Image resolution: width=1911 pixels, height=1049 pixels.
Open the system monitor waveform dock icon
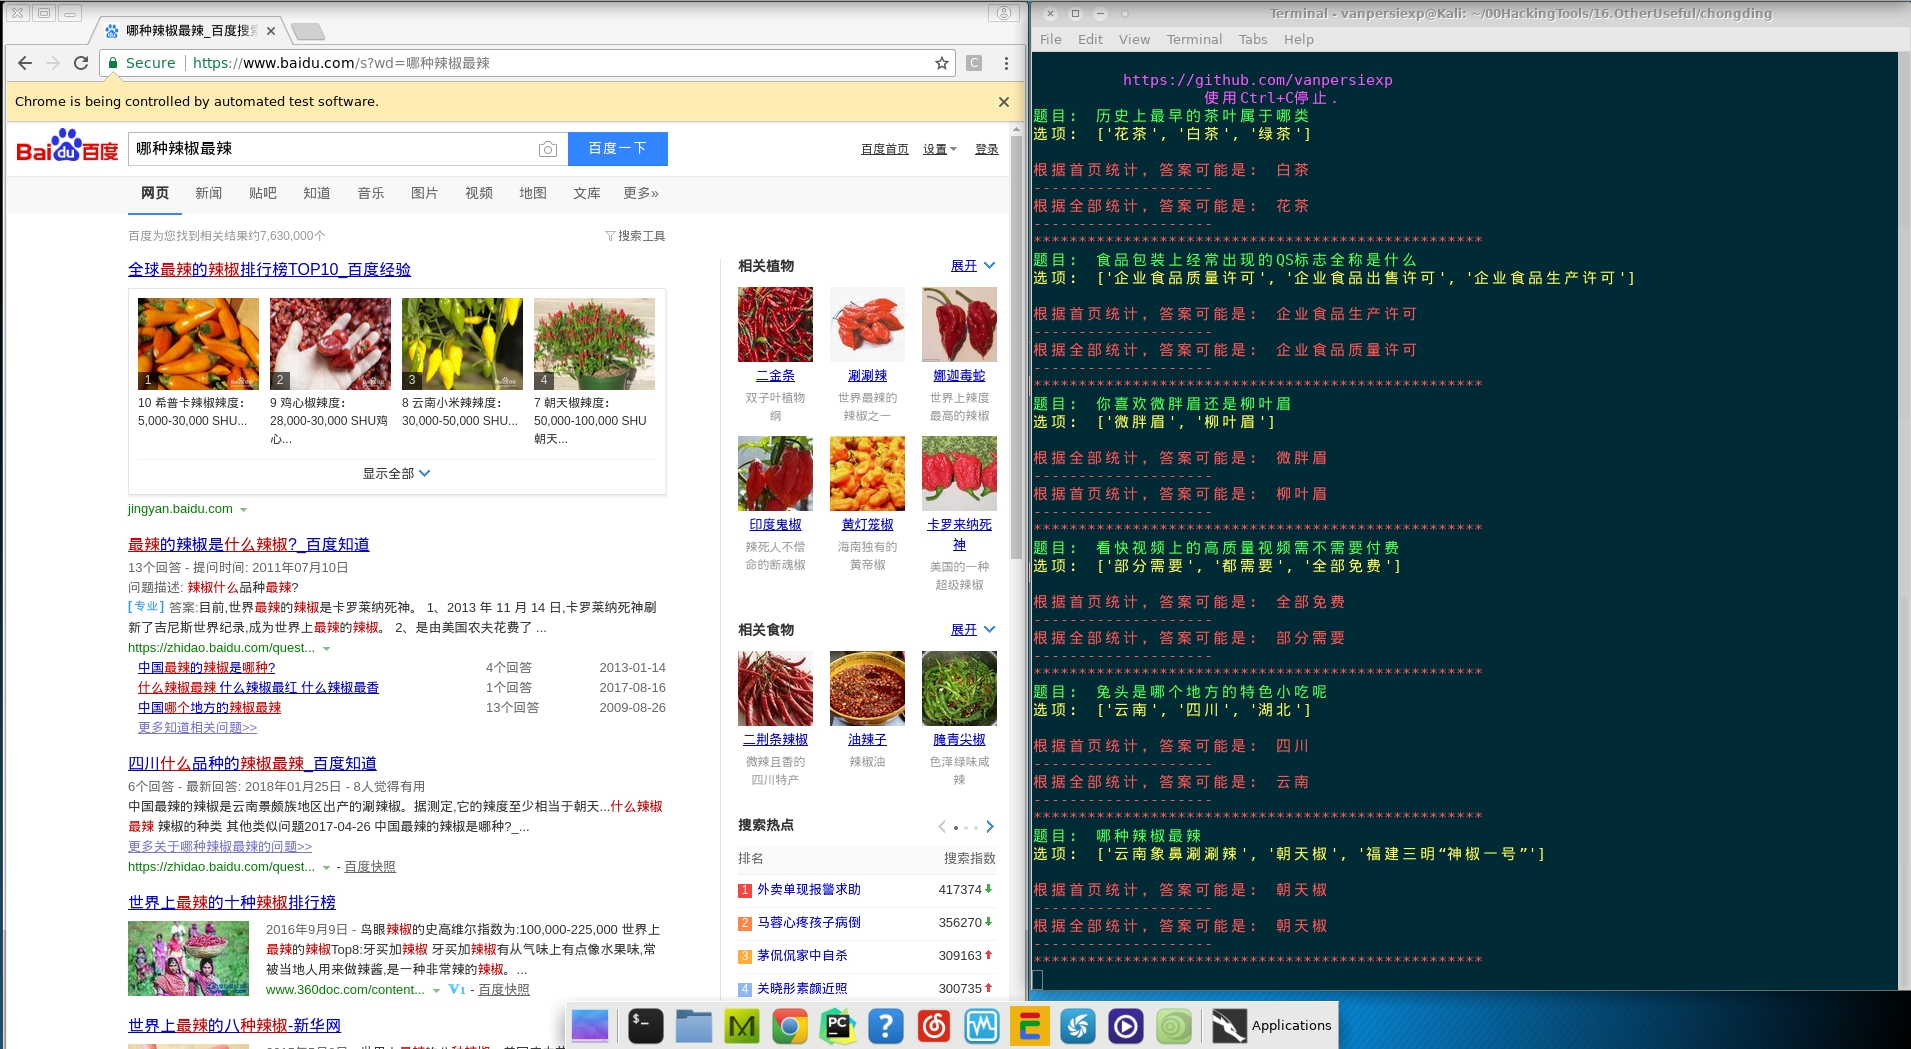[981, 1026]
